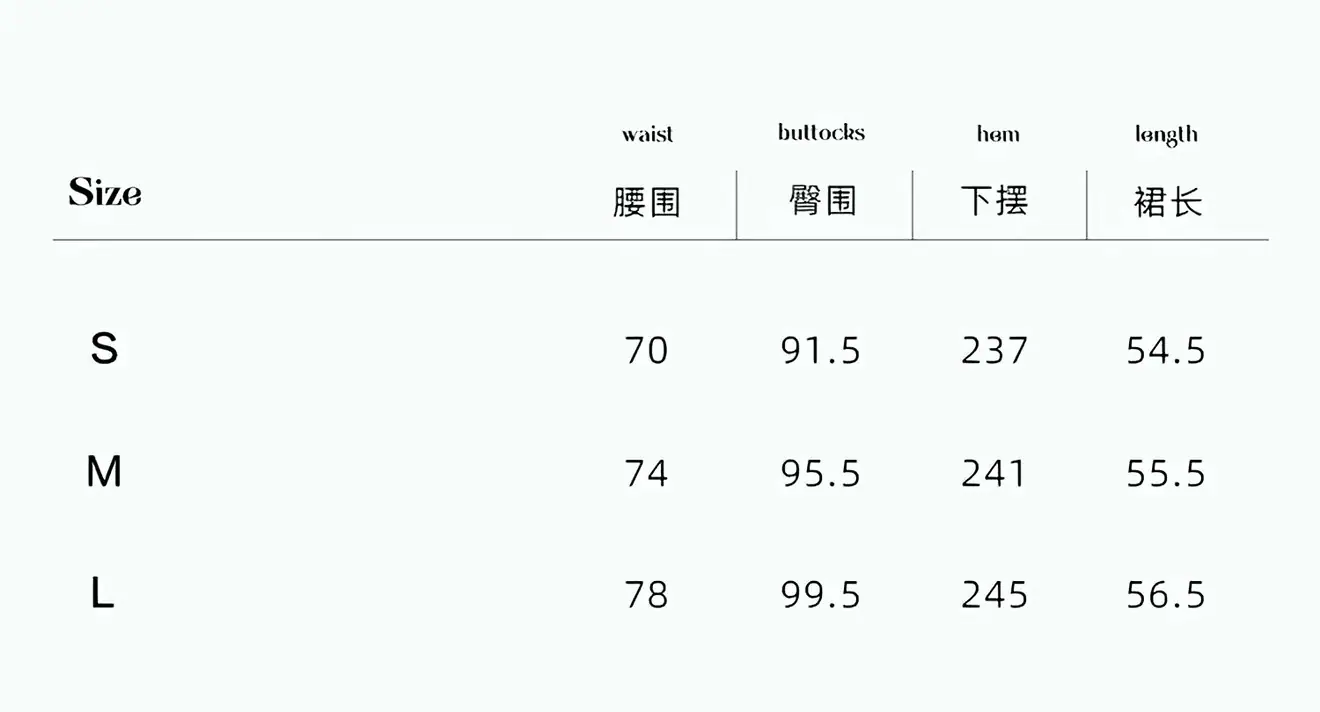
Task: Click buttocks value 91.5
Action: coord(821,351)
